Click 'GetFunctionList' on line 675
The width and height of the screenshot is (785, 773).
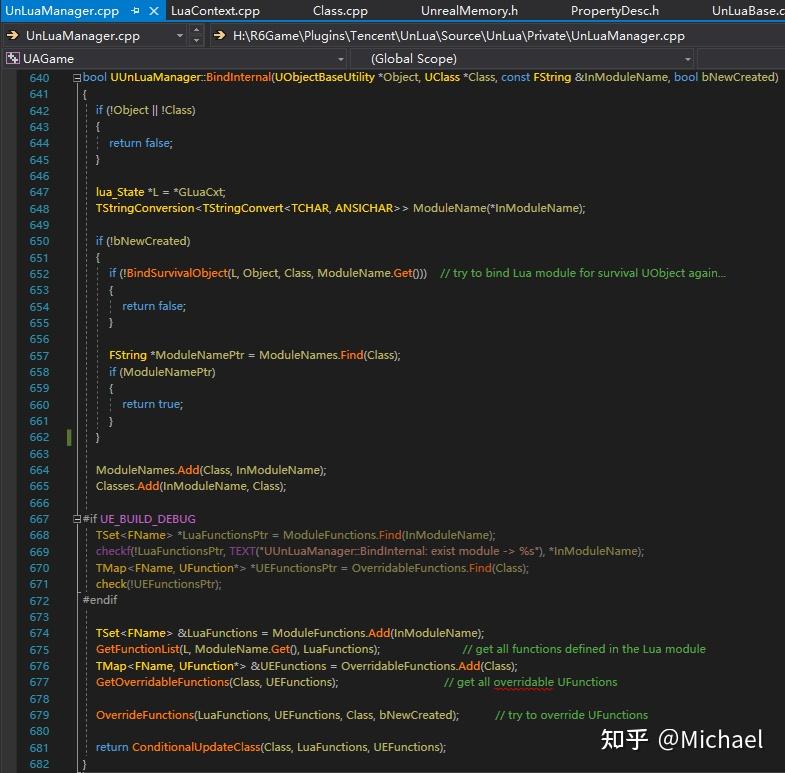click(138, 649)
